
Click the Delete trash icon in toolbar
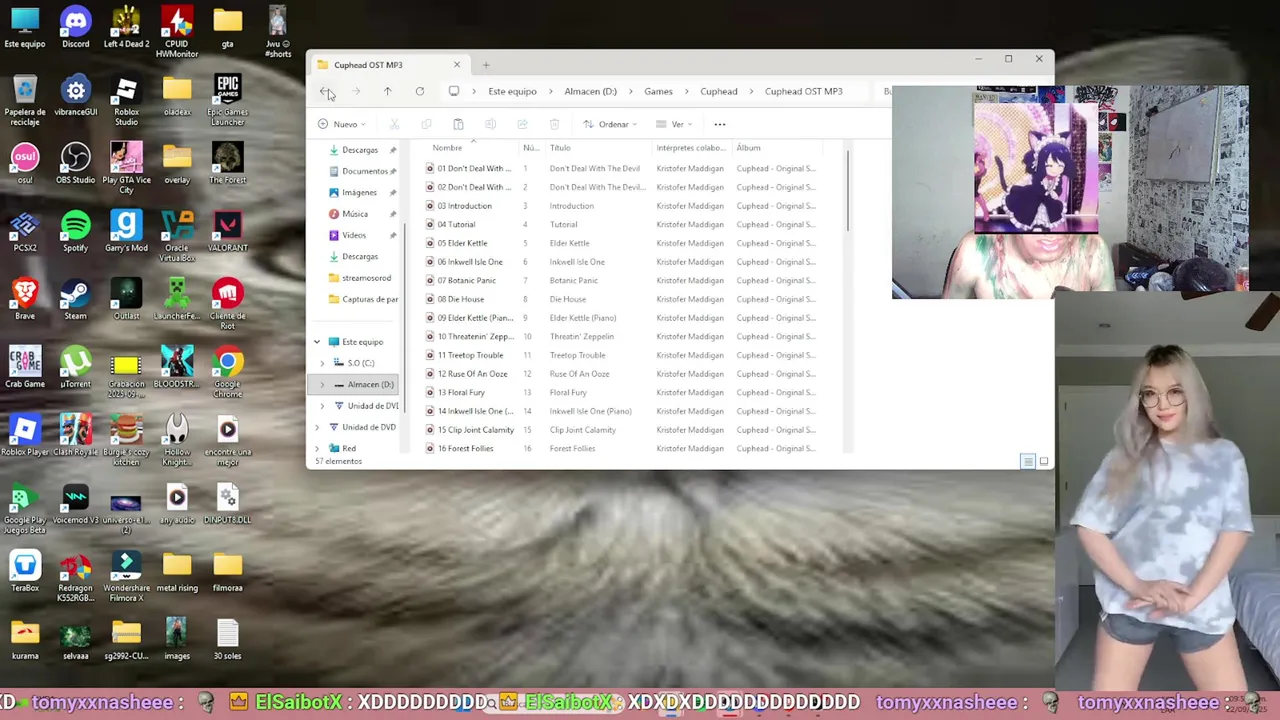coord(554,124)
